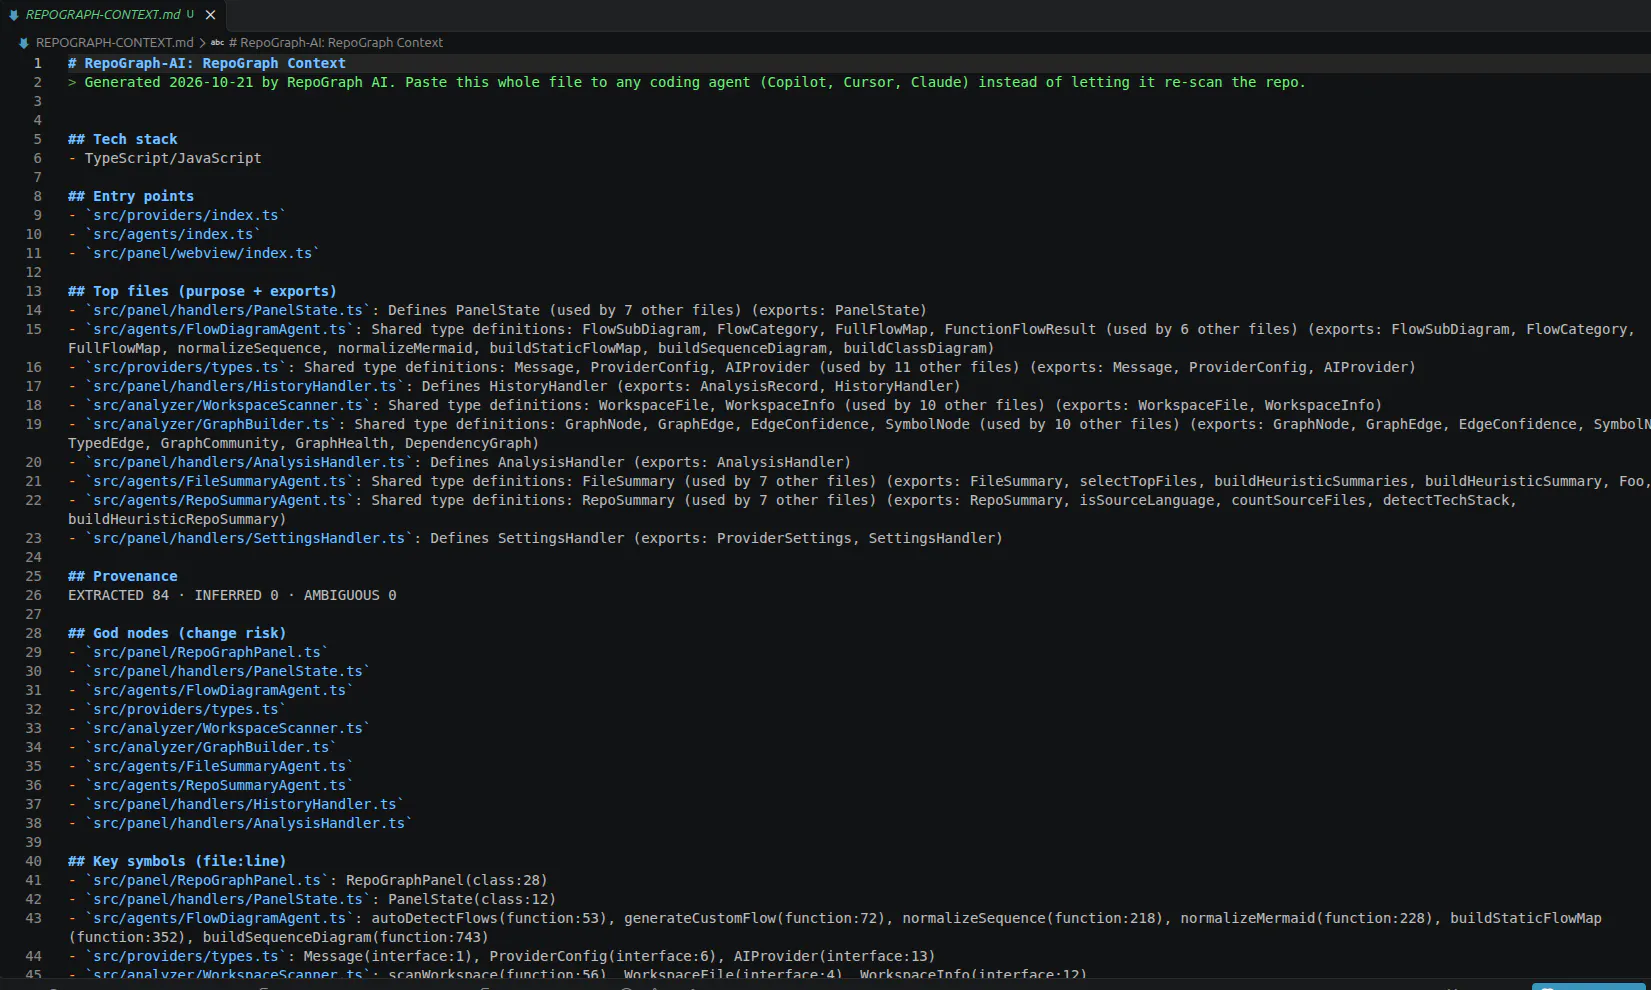This screenshot has height=990, width=1651.
Task: Click line number 40 in the gutter
Action: coord(33,861)
